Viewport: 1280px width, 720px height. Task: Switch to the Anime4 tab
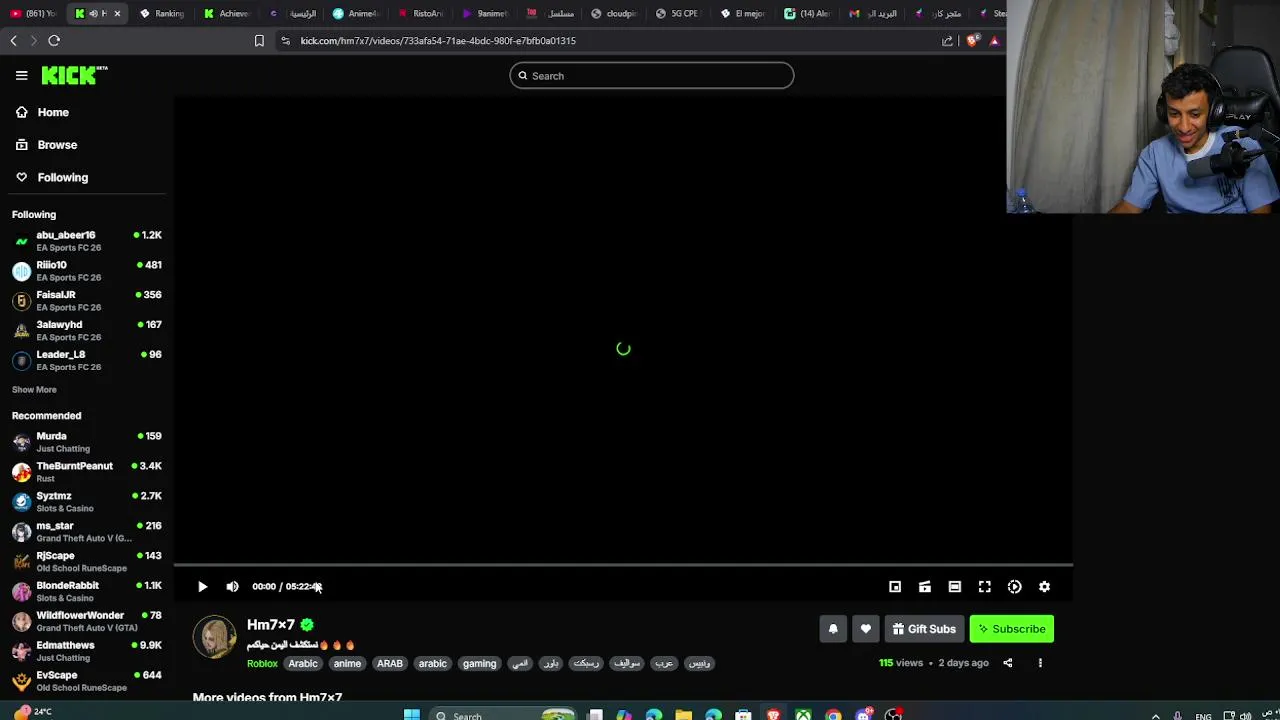[355, 13]
